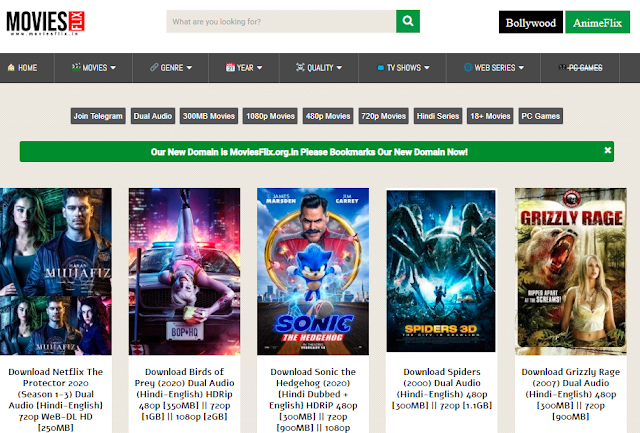Click the MoviesFlix logo

45,22
